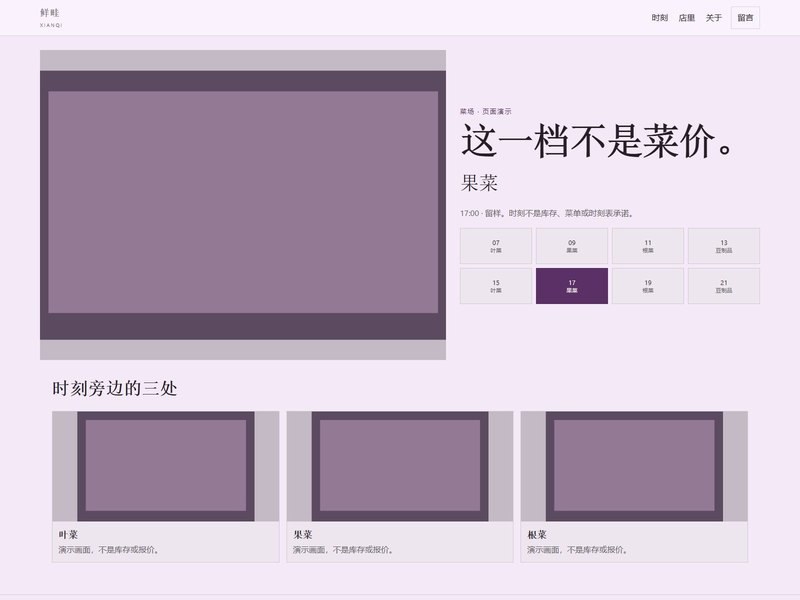
Task: Click the large 果菜 subtitle under headline
Action: (x=479, y=183)
